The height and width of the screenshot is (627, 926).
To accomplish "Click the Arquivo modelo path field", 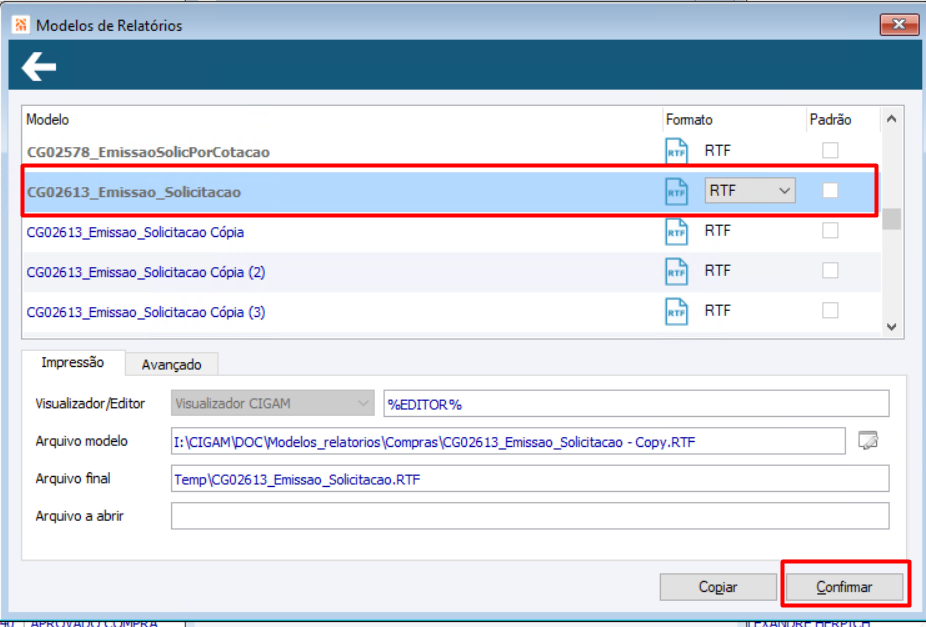I will point(508,441).
